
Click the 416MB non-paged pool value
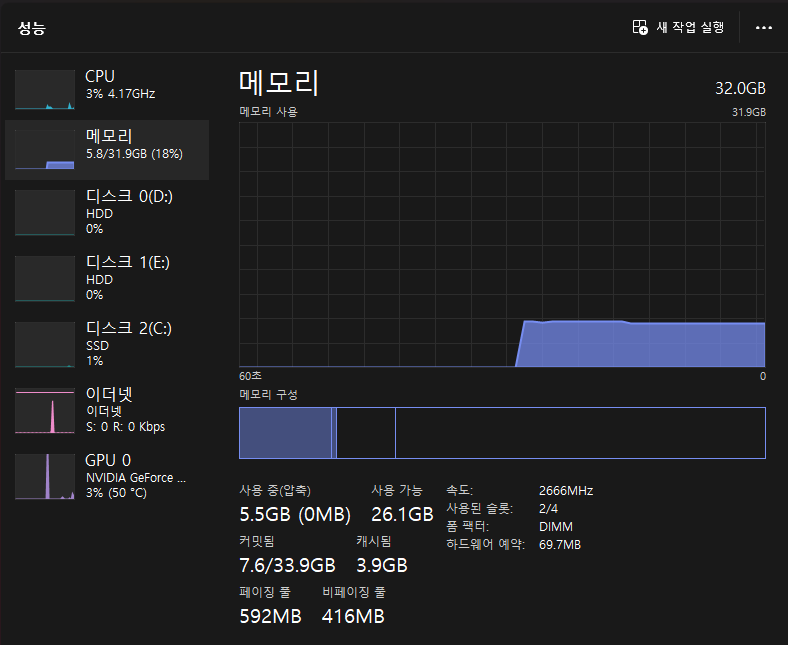(353, 616)
